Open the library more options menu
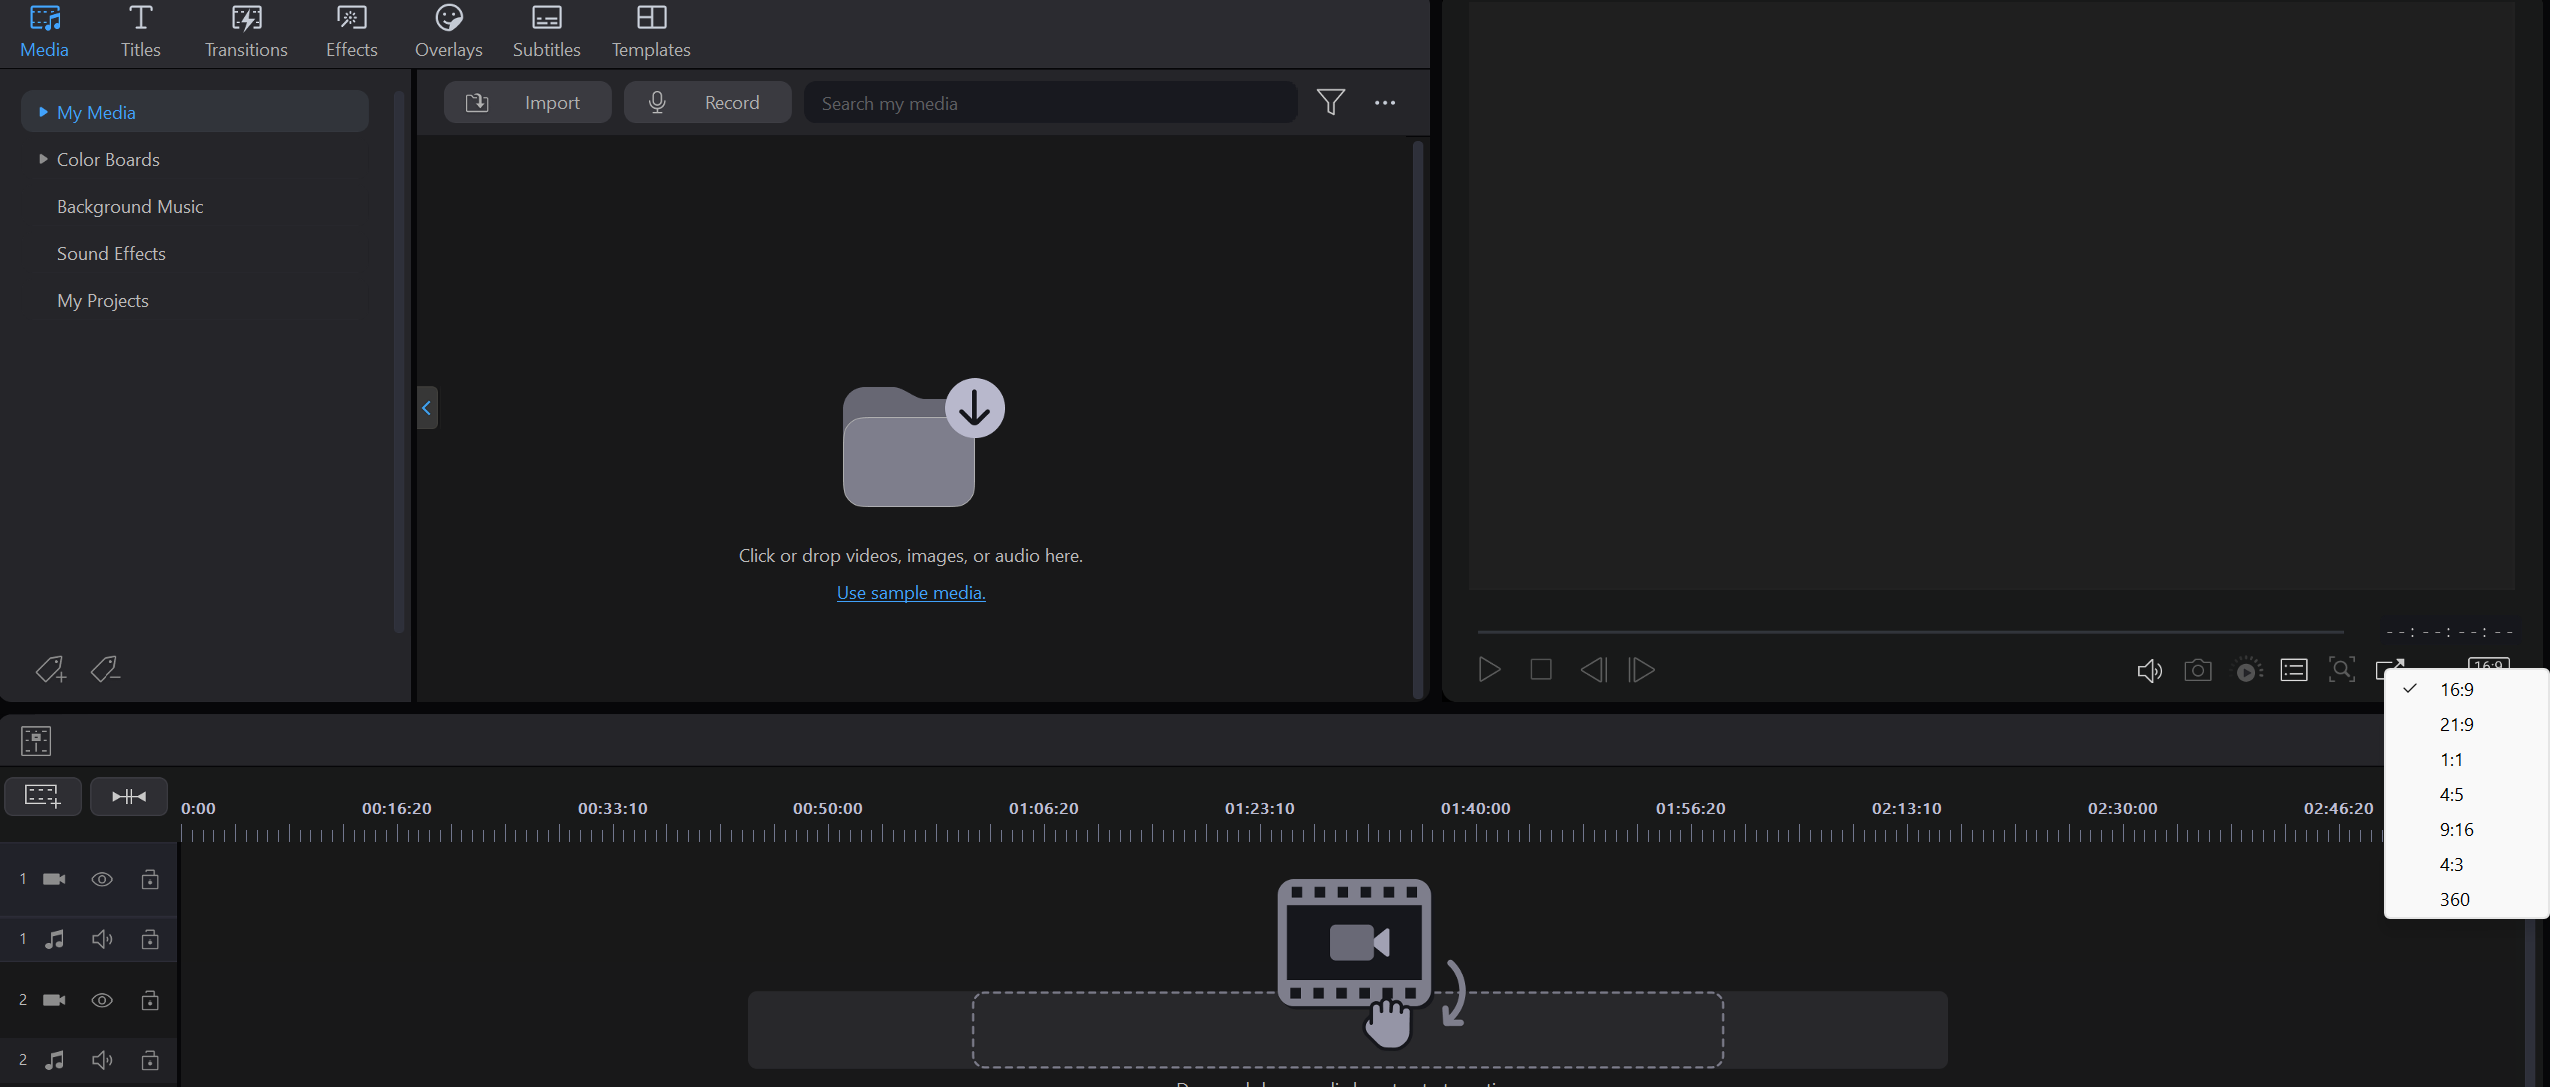2550x1087 pixels. tap(1384, 102)
